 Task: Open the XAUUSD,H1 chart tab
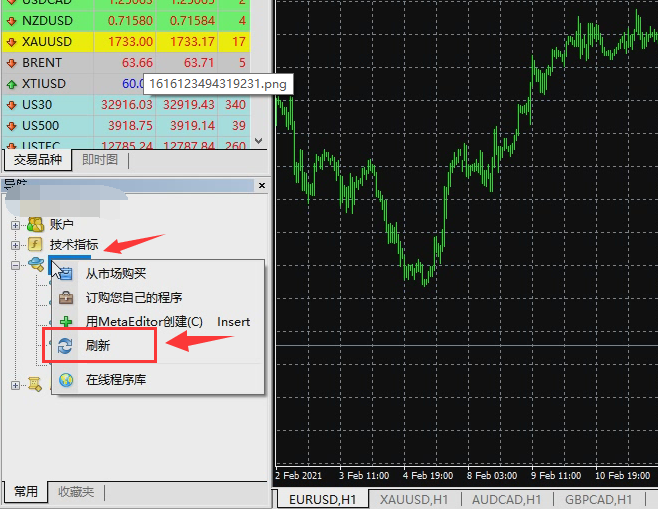(x=413, y=499)
